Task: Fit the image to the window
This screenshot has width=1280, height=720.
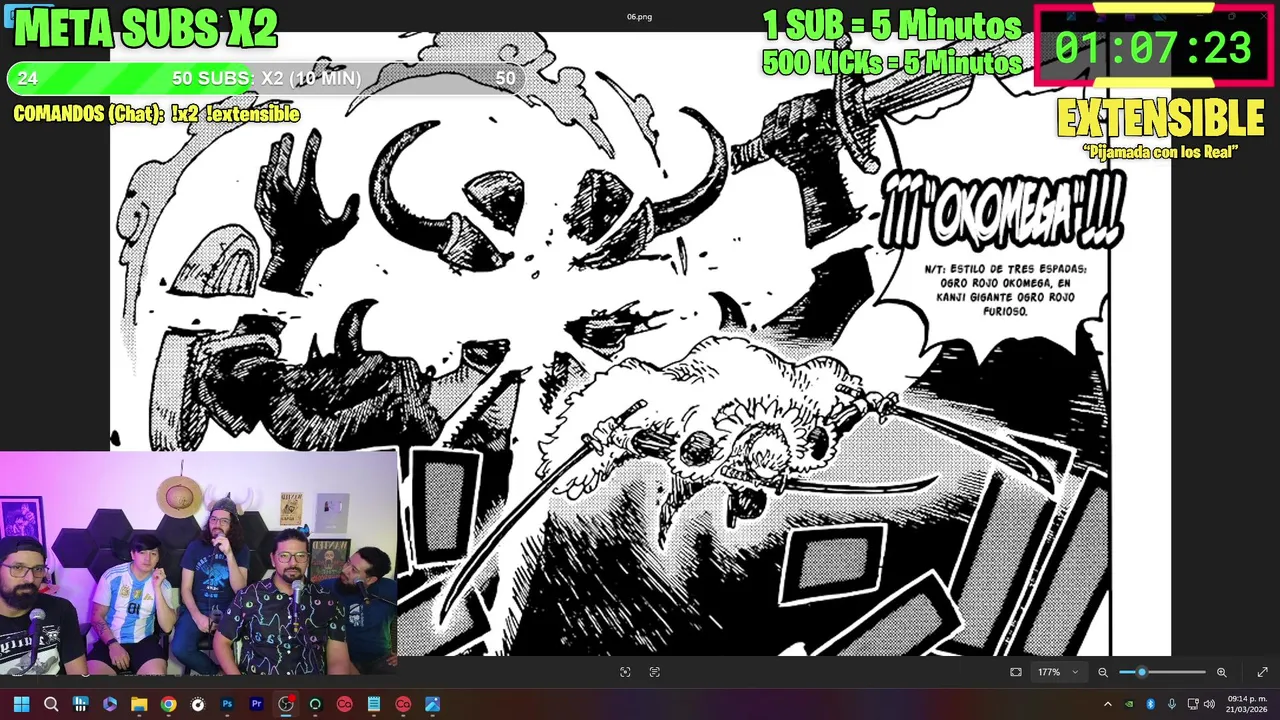Action: (x=1016, y=672)
